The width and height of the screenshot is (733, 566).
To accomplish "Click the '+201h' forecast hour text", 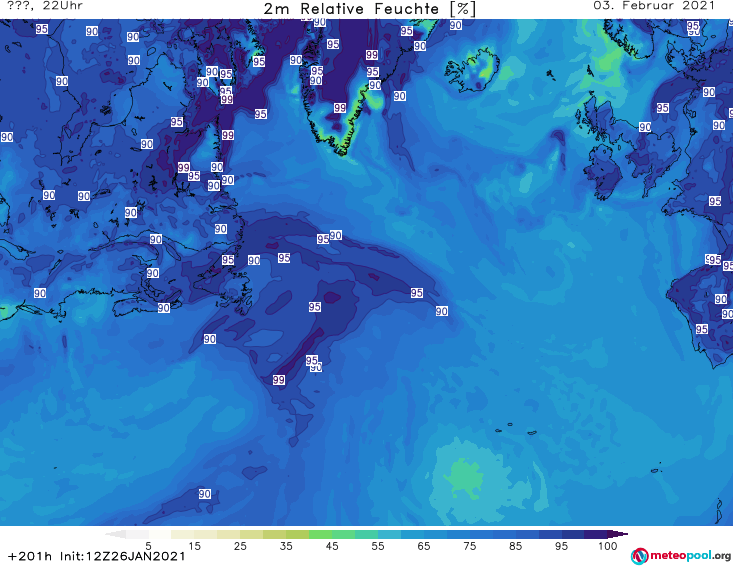I will (x=30, y=556).
